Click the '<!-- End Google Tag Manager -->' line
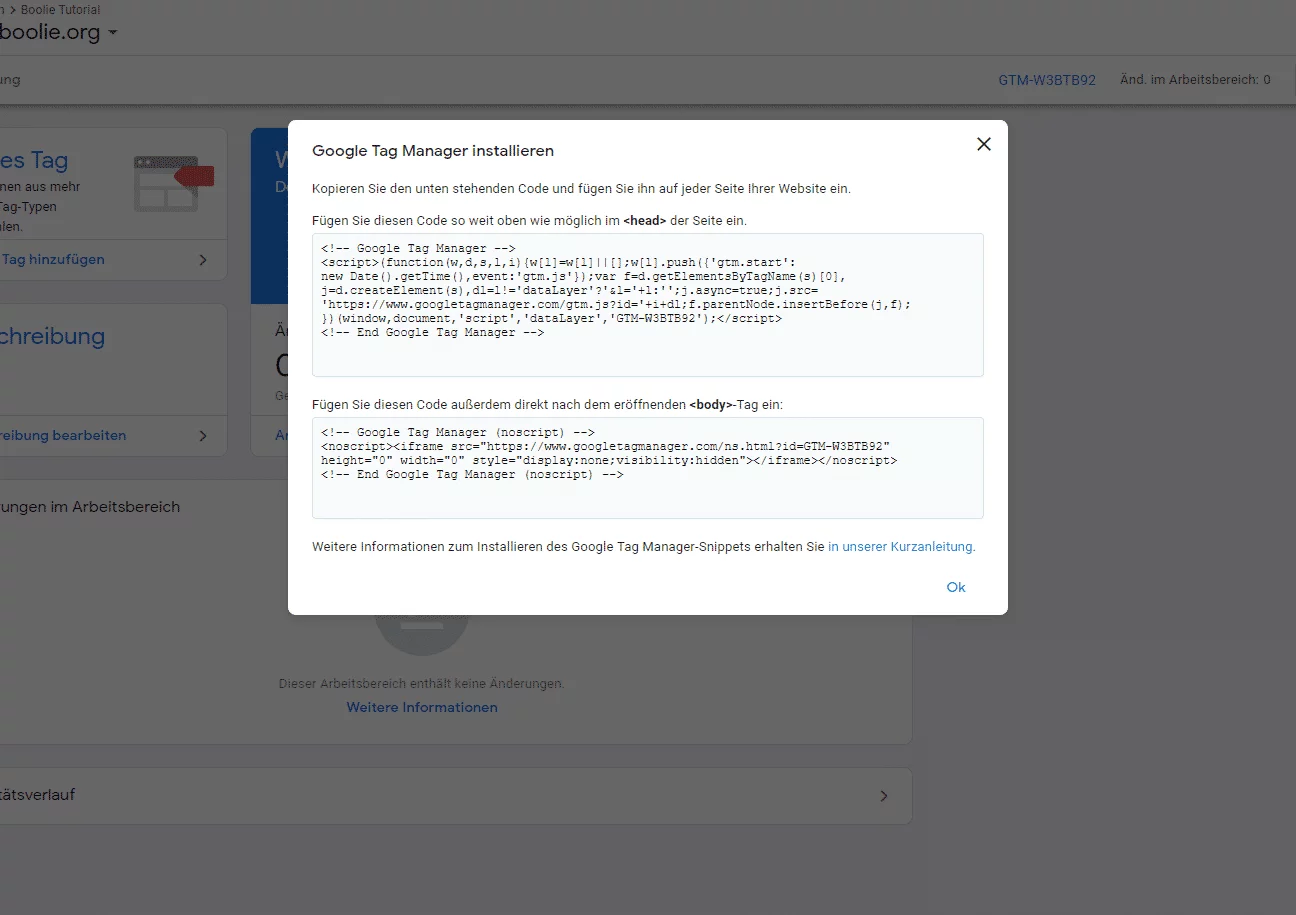1296x915 pixels. [432, 333]
